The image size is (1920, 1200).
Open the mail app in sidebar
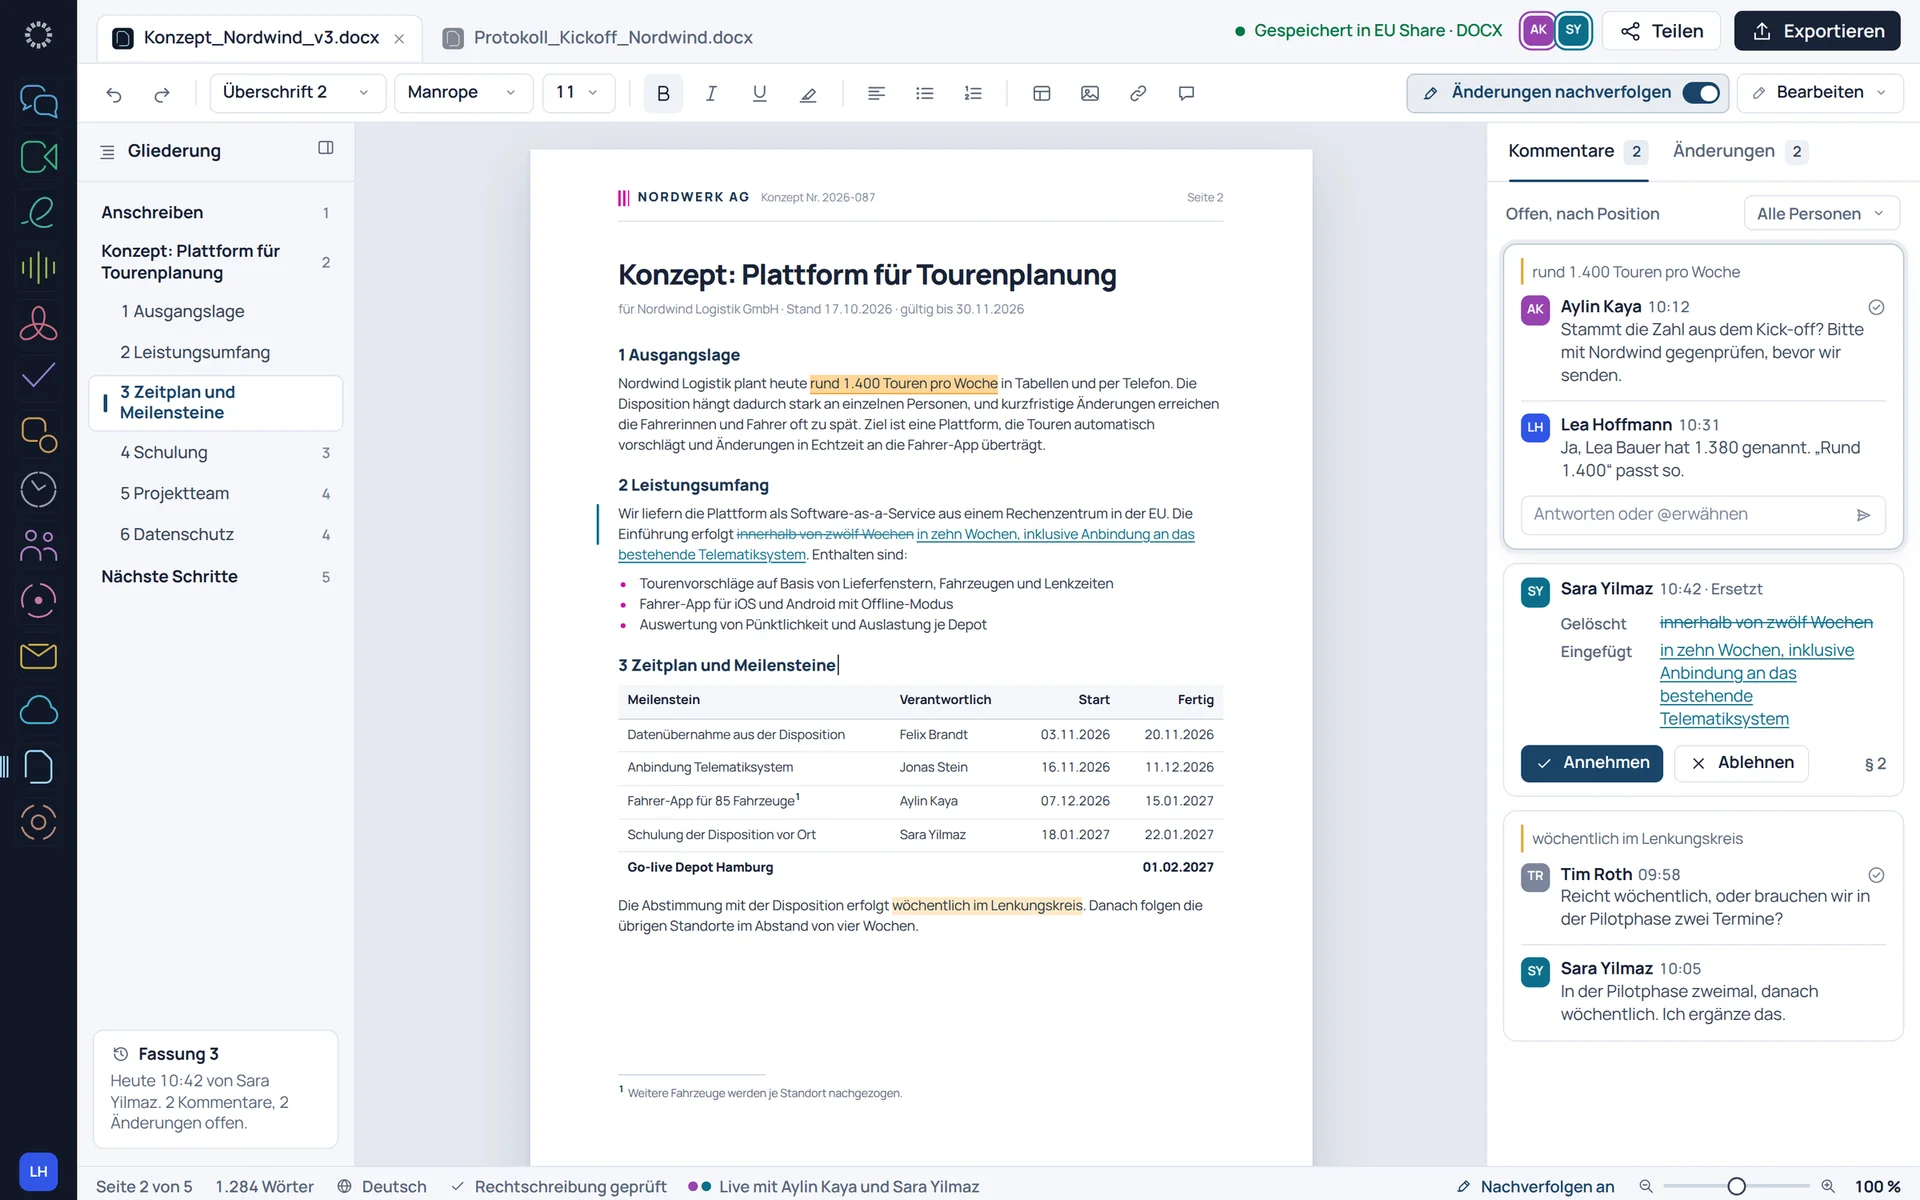pyautogui.click(x=38, y=656)
